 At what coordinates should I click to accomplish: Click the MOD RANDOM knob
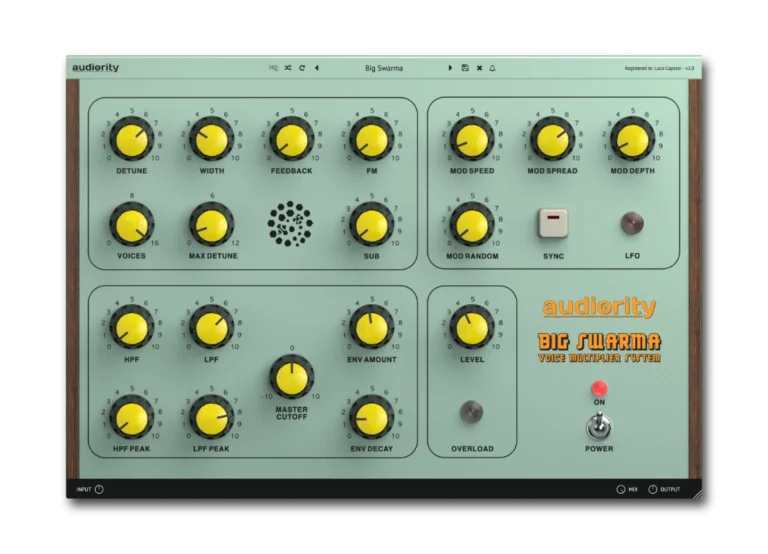click(472, 225)
